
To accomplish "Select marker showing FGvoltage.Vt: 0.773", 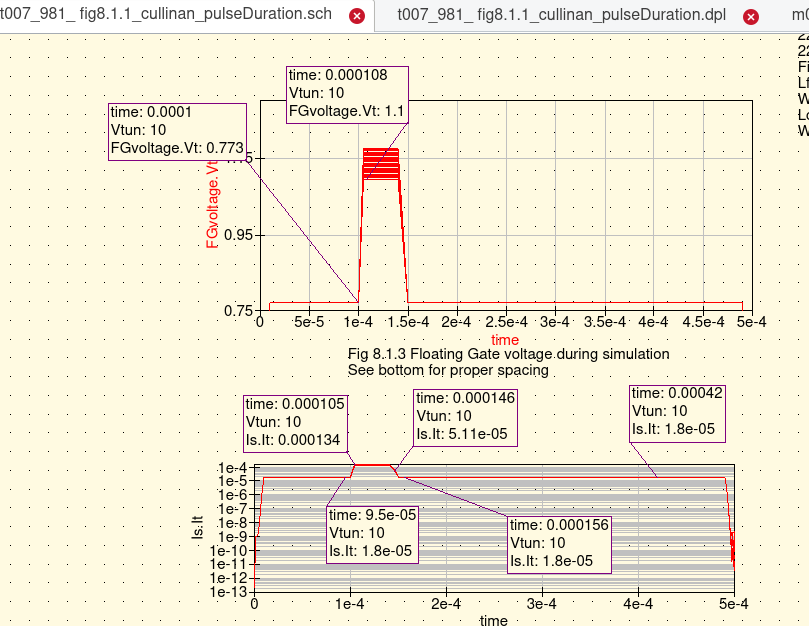I will point(176,130).
